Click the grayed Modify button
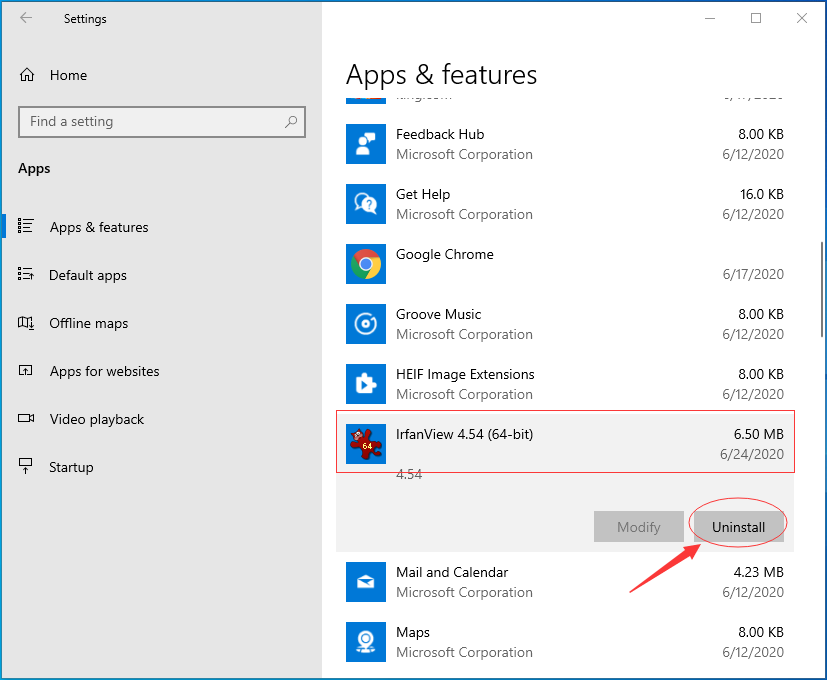Image resolution: width=827 pixels, height=680 pixels. click(x=639, y=526)
